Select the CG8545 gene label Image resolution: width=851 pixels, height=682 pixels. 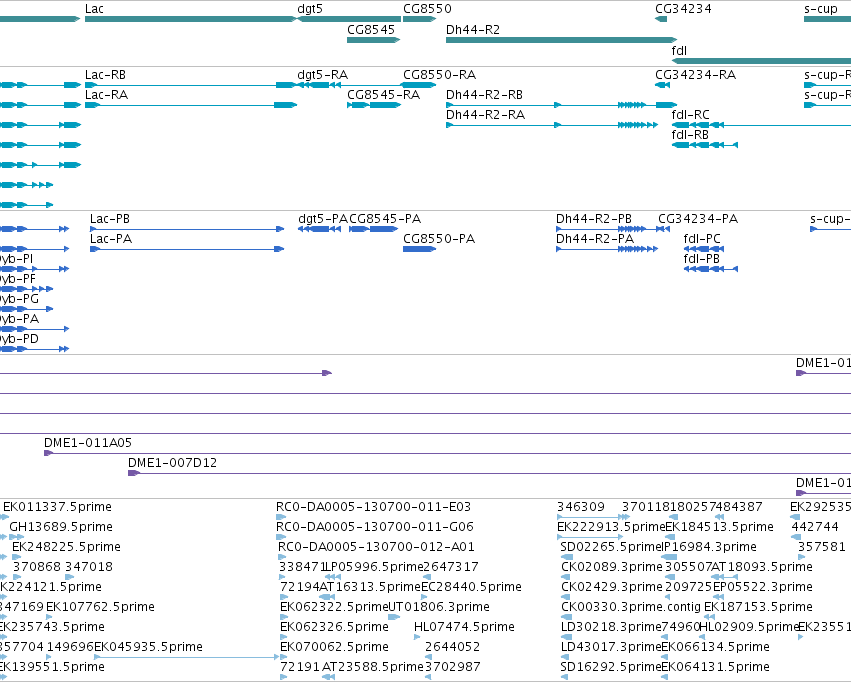371,30
